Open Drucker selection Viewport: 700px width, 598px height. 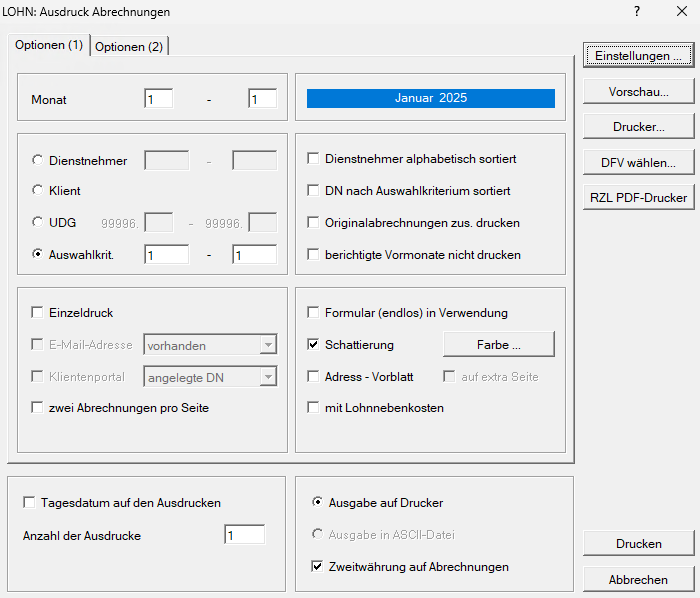click(x=639, y=127)
